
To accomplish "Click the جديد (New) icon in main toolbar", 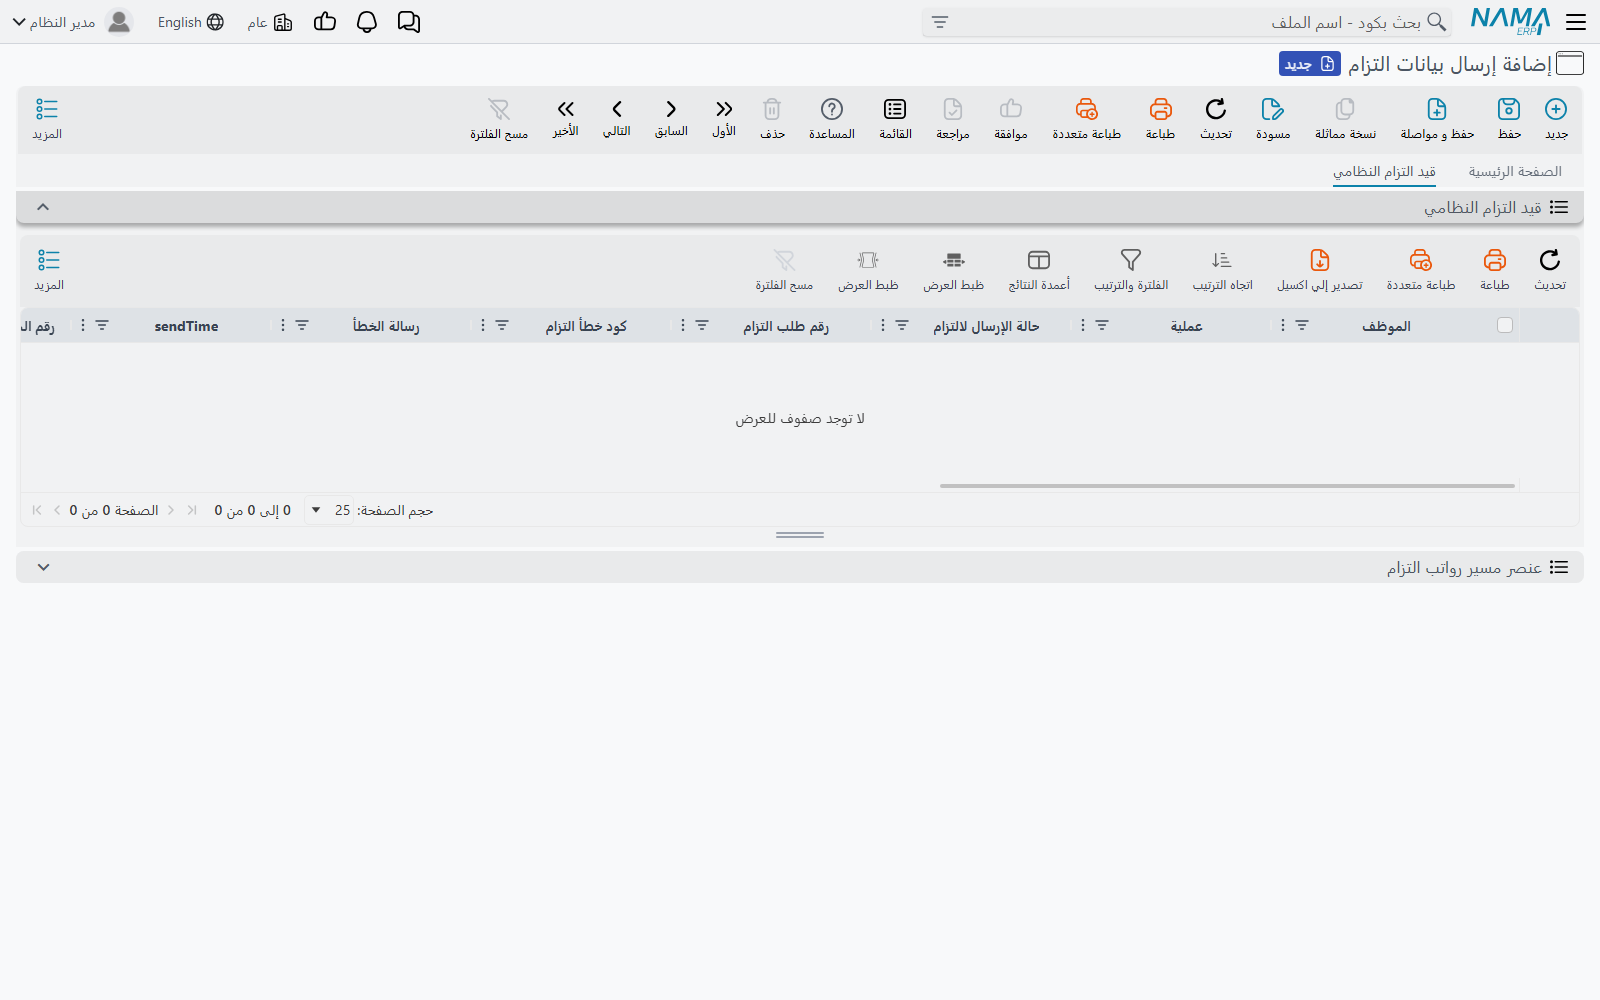I will (x=1556, y=109).
